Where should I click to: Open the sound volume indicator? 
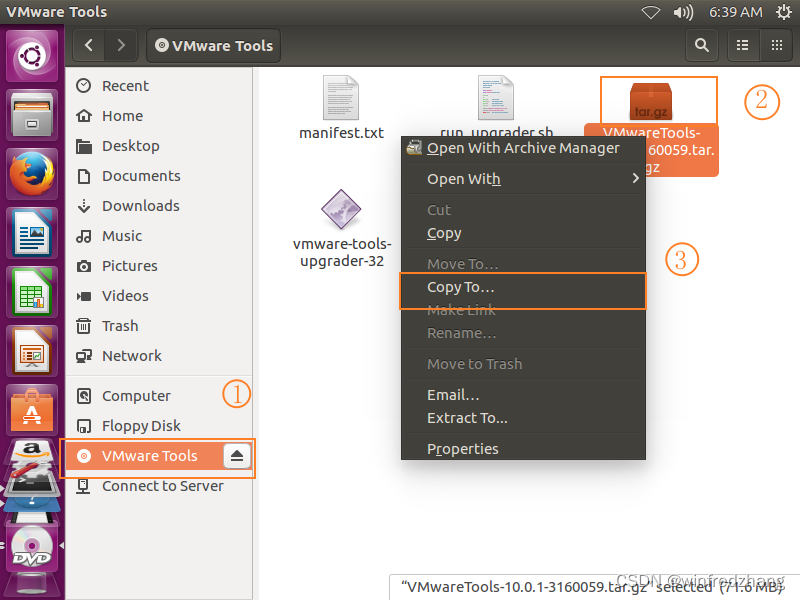tap(683, 12)
